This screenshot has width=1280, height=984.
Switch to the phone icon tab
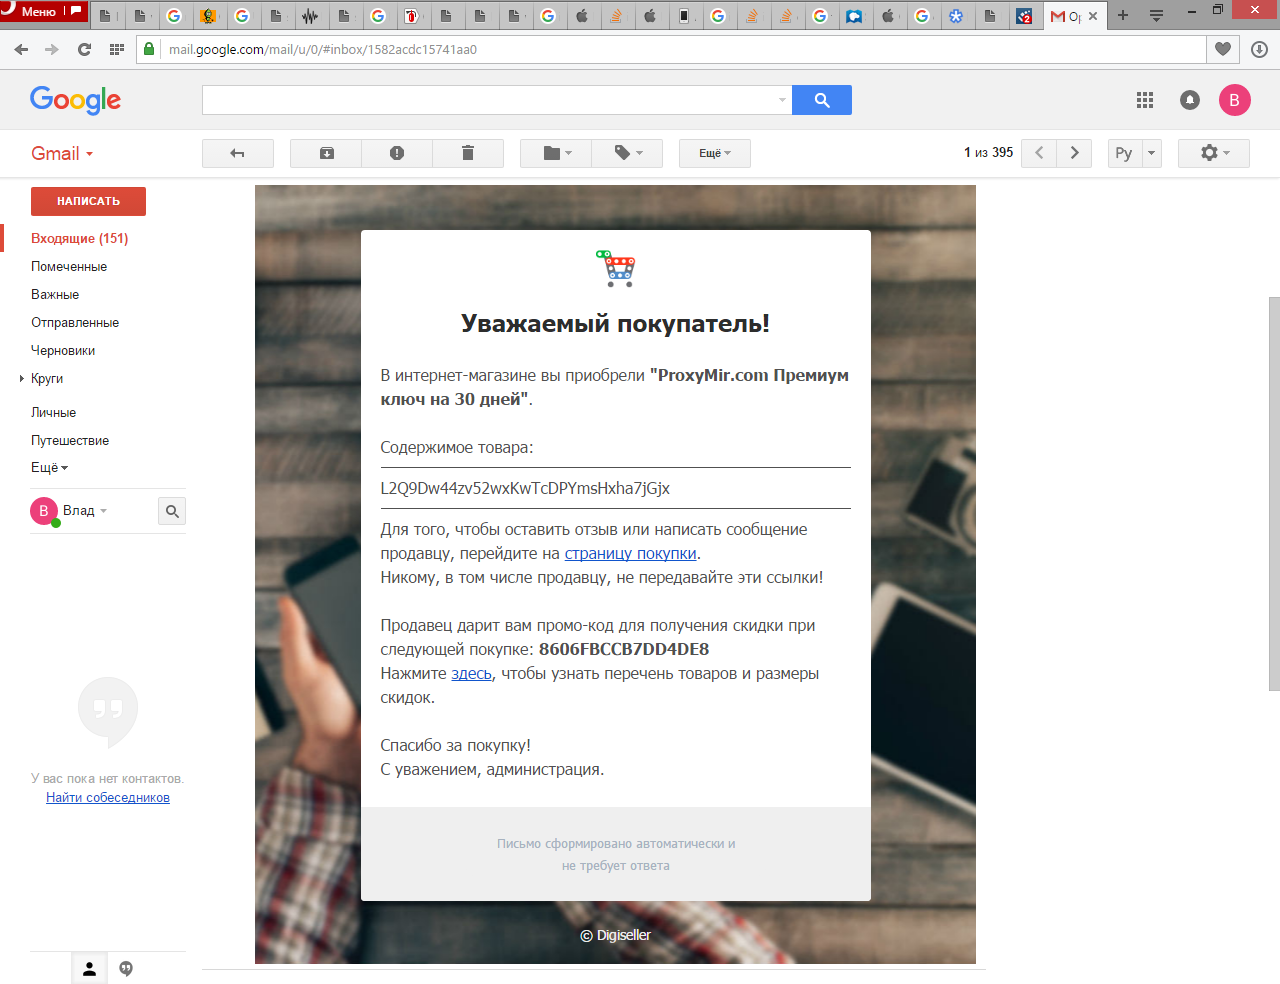pyautogui.click(x=684, y=16)
